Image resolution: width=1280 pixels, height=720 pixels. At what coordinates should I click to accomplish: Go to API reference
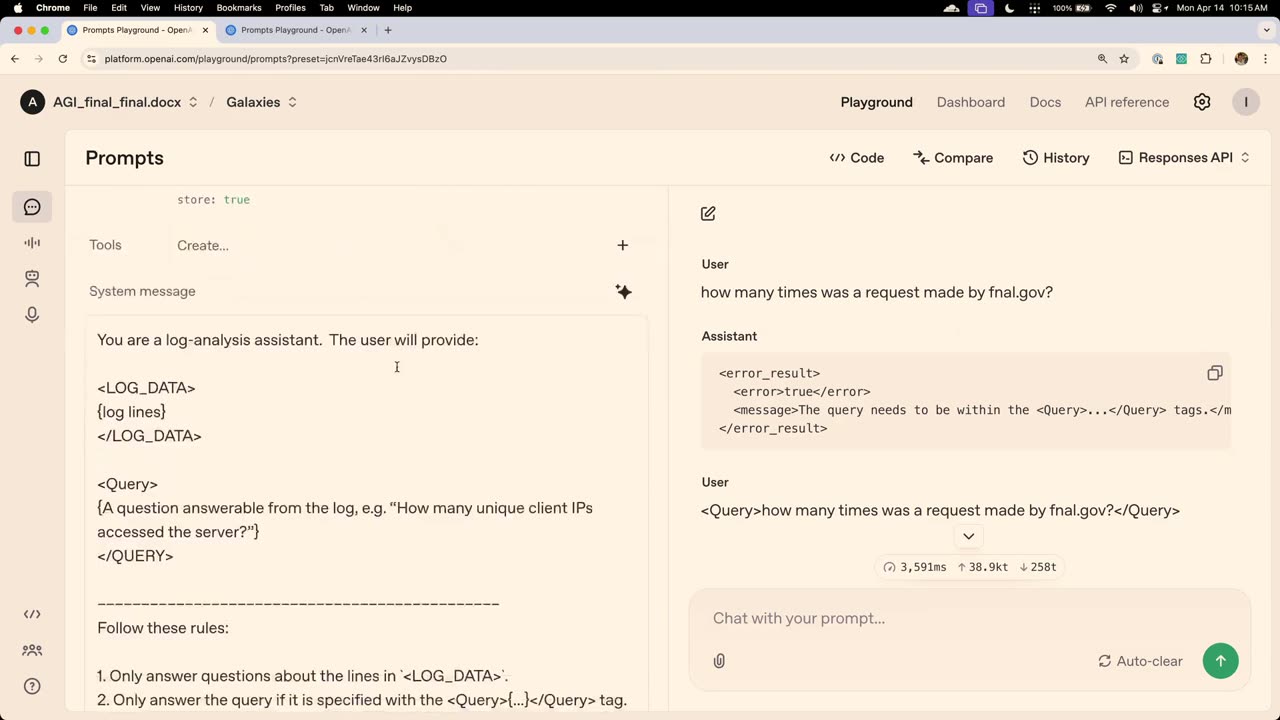[x=1127, y=102]
